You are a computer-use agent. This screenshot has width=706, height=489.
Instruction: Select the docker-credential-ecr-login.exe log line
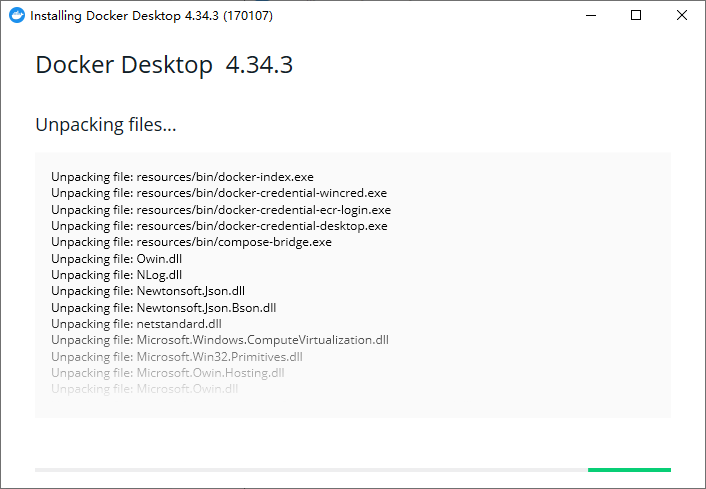point(221,210)
